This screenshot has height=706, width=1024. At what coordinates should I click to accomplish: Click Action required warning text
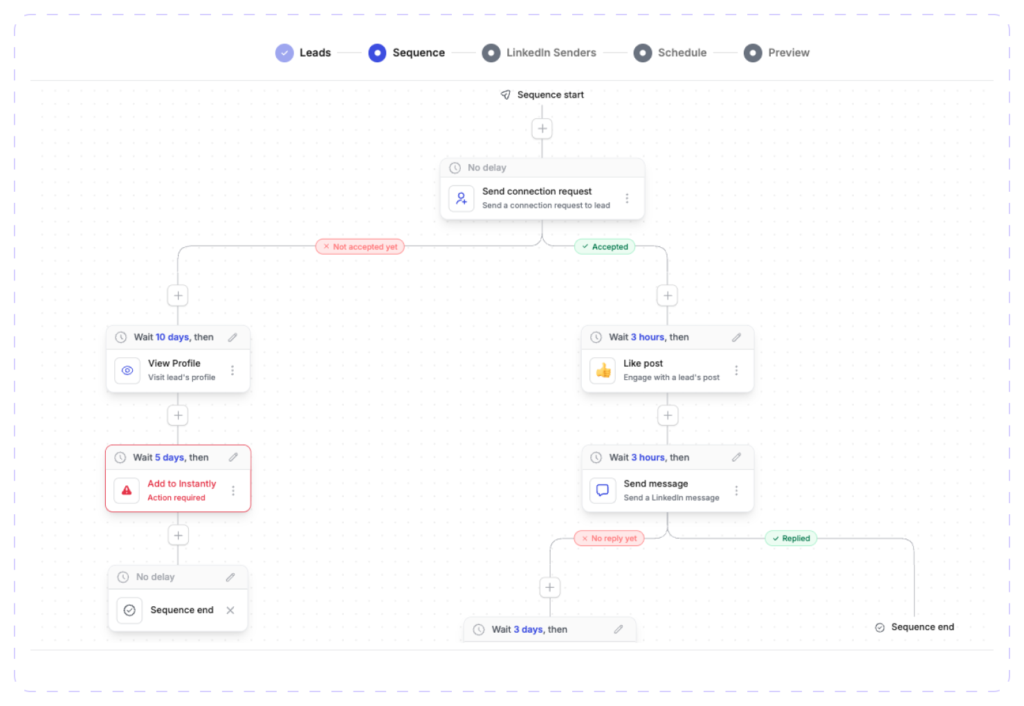tap(176, 498)
